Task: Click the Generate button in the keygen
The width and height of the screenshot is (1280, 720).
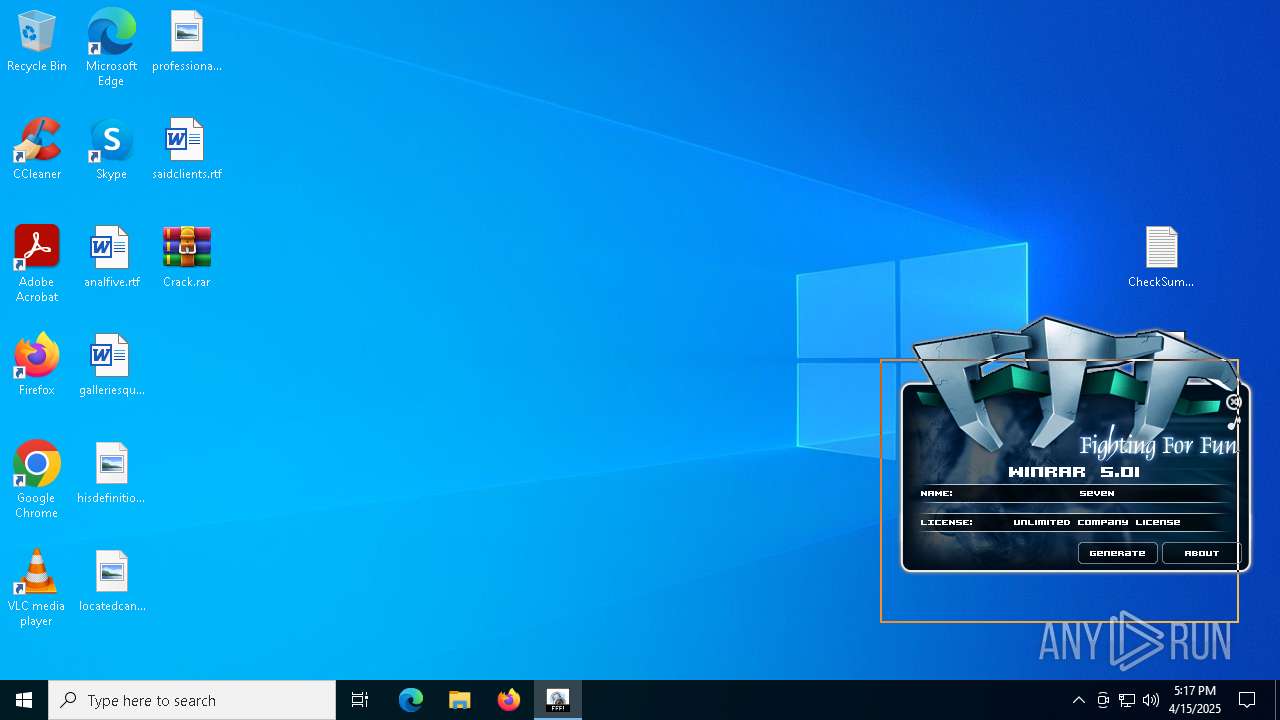Action: tap(1117, 553)
